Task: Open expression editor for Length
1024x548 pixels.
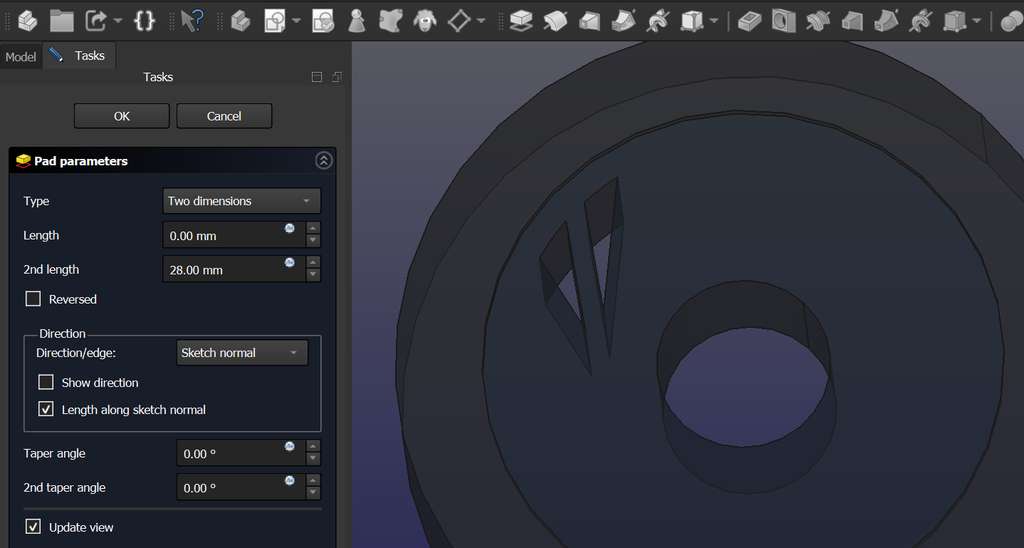Action: tap(290, 228)
